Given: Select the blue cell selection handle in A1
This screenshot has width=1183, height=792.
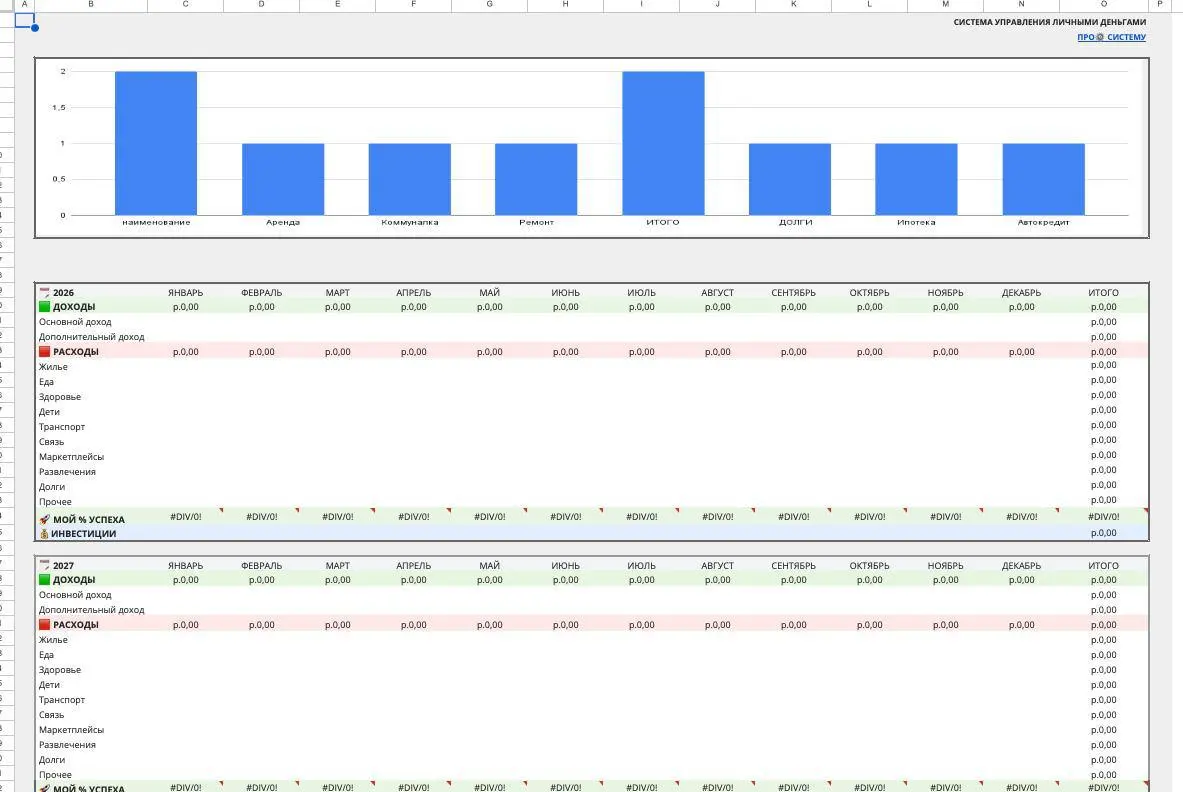Looking at the screenshot, I should 35,28.
